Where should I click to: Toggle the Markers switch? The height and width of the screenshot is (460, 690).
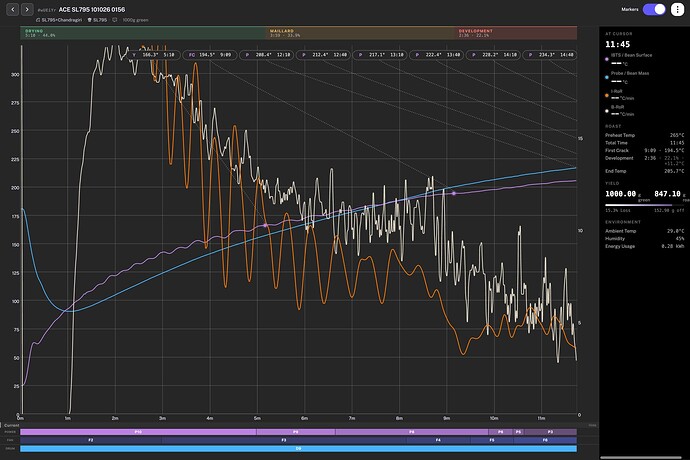point(654,9)
